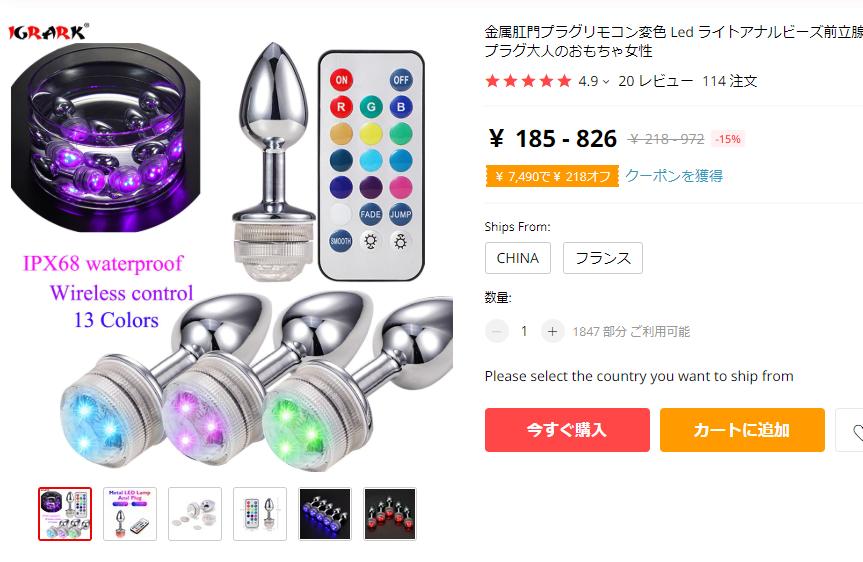
Task: Decrease quantity with the minus button
Action: [x=496, y=331]
